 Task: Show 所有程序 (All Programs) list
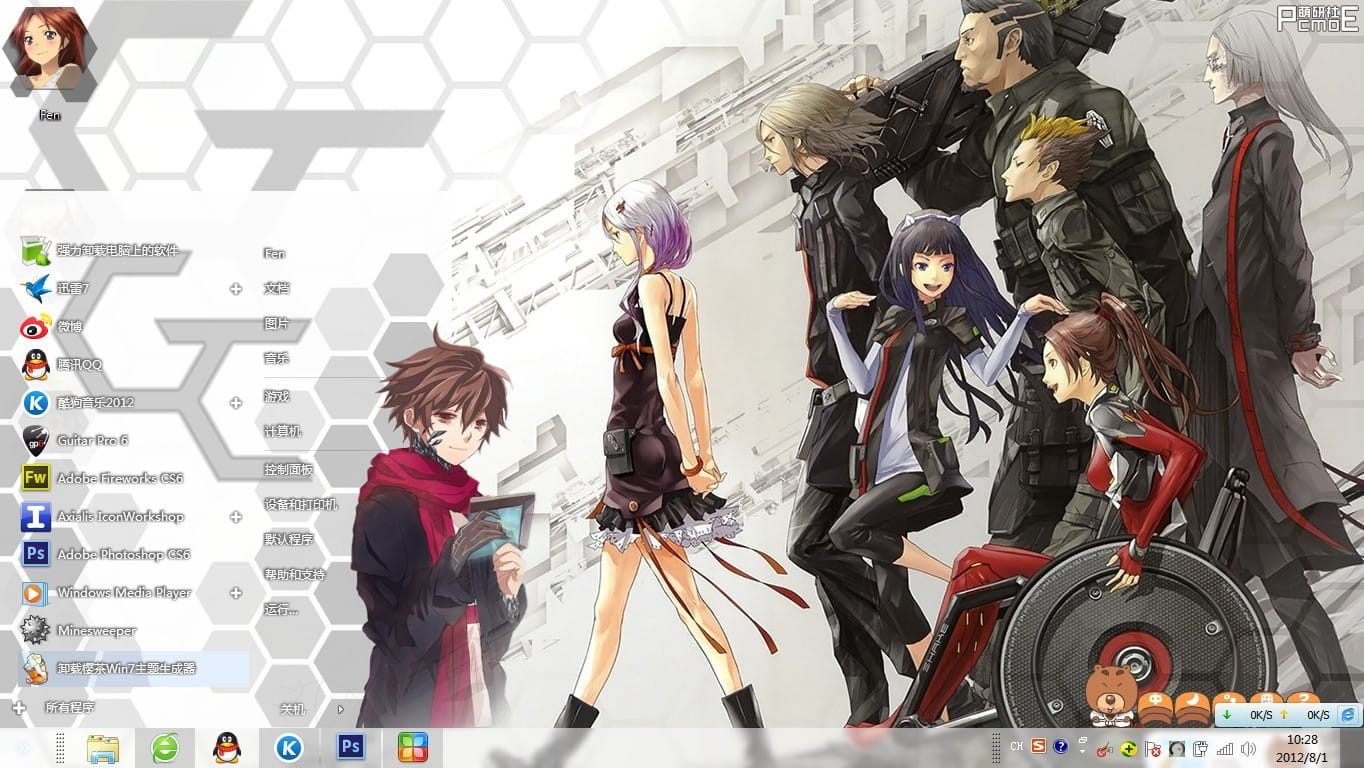[69, 707]
